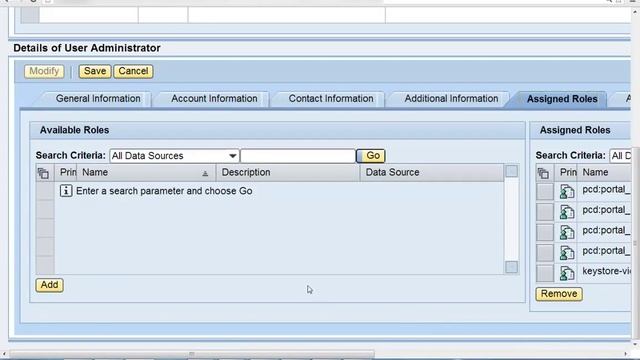Image resolution: width=640 pixels, height=360 pixels.
Task: Click the select-all icon in Assigned Roles table
Action: (543, 173)
